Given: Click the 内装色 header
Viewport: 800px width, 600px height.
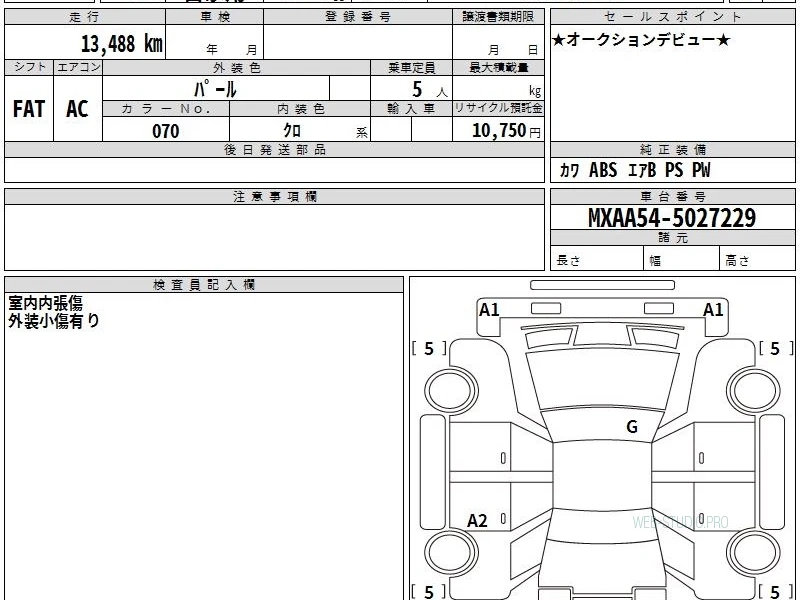Looking at the screenshot, I should click(x=300, y=109).
